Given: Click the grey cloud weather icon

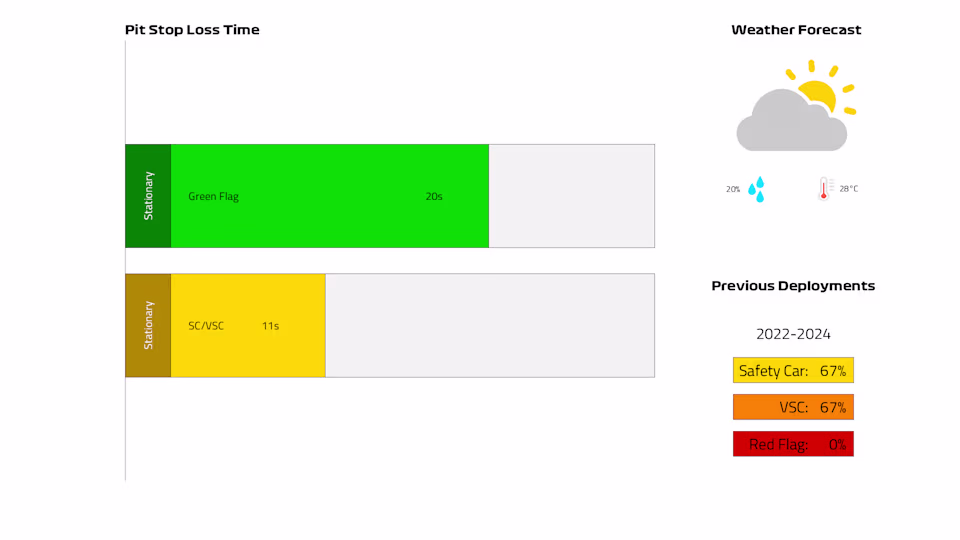Looking at the screenshot, I should point(788,124).
